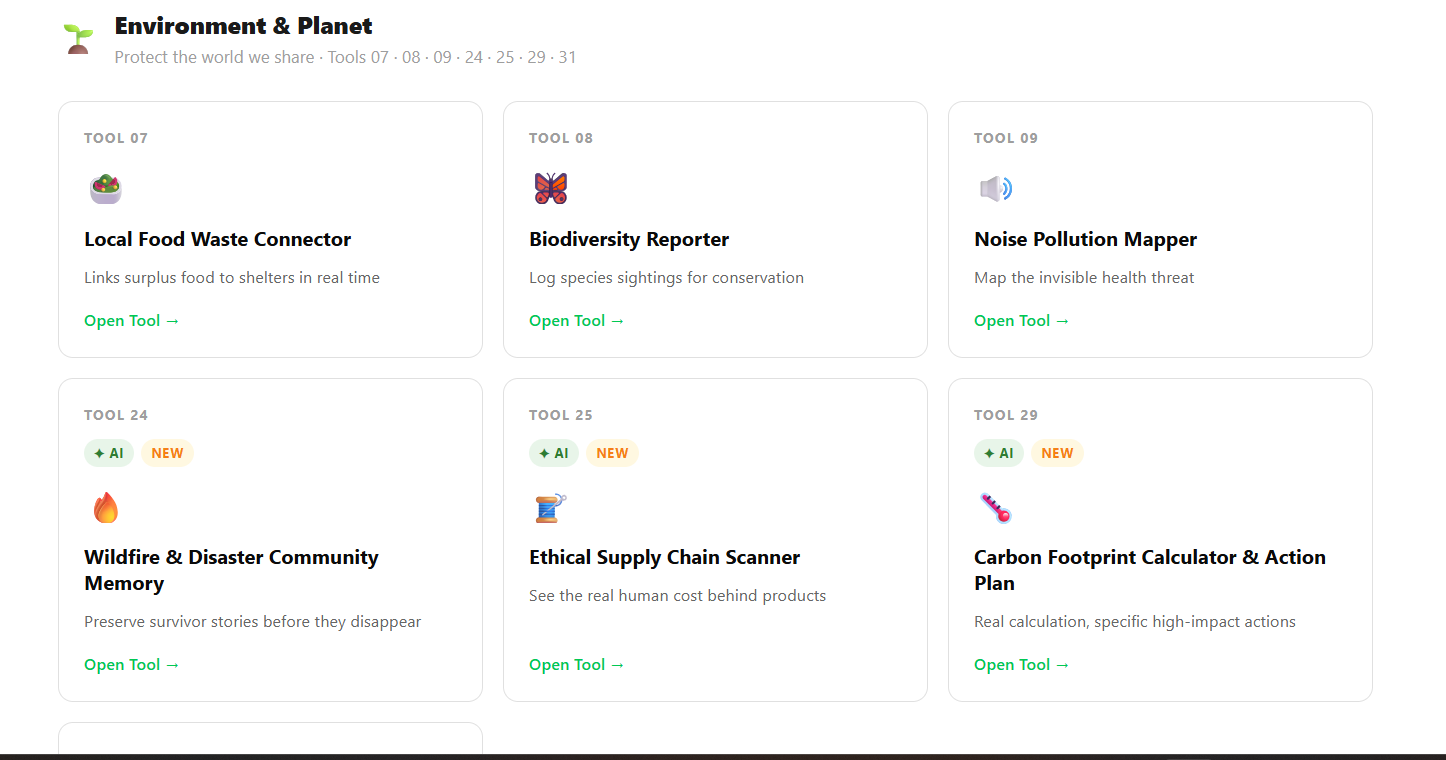Click tool number 31 in the header subtitle
The height and width of the screenshot is (760, 1446).
pyautogui.click(x=567, y=57)
